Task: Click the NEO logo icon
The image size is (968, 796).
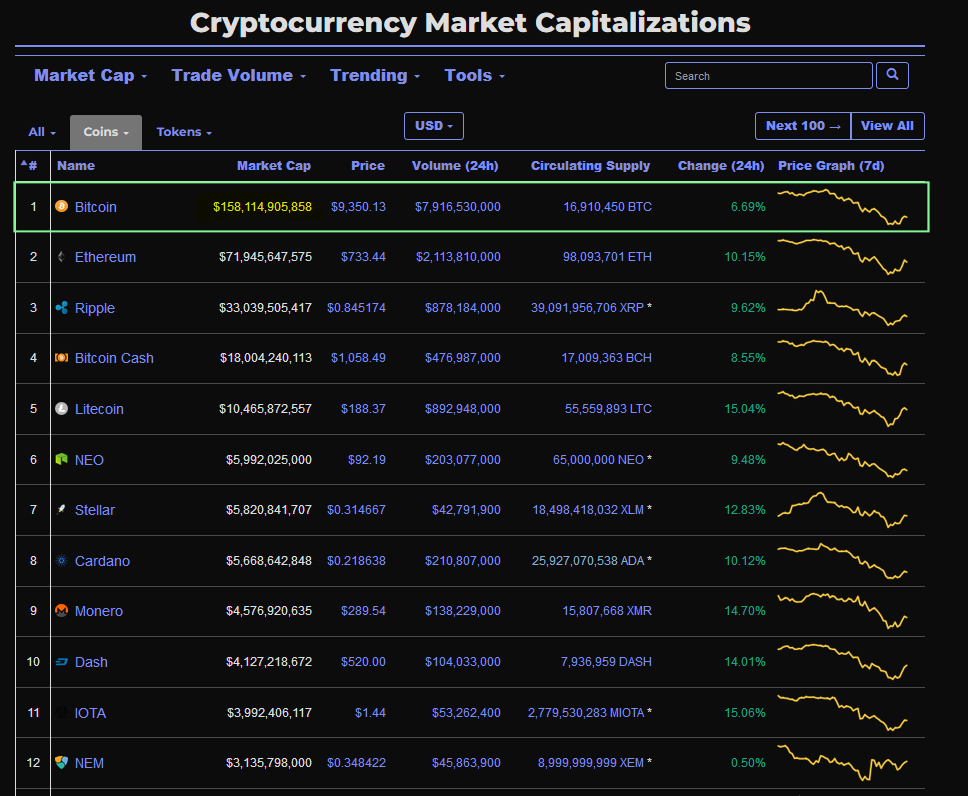Action: click(x=62, y=459)
